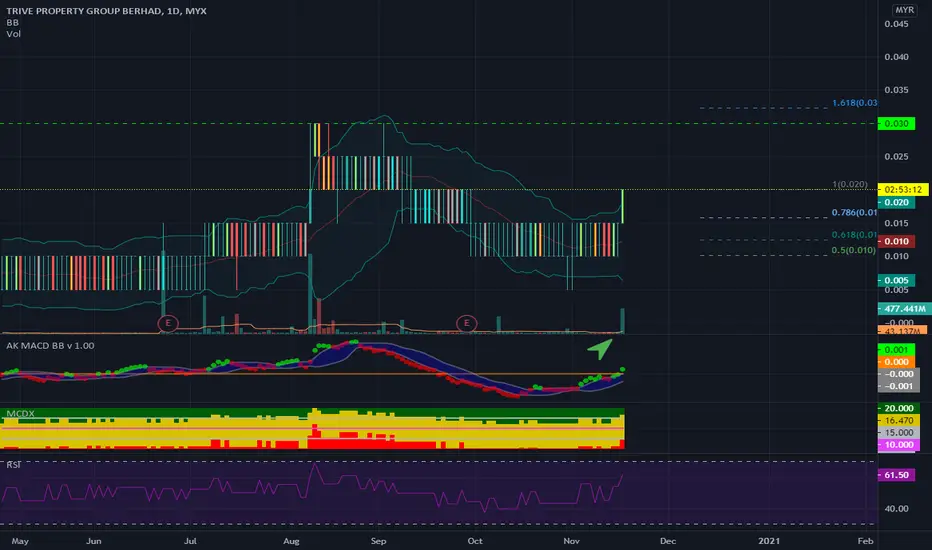This screenshot has height=550, width=932.
Task: Click the teal 0.020 price label
Action: 896,202
